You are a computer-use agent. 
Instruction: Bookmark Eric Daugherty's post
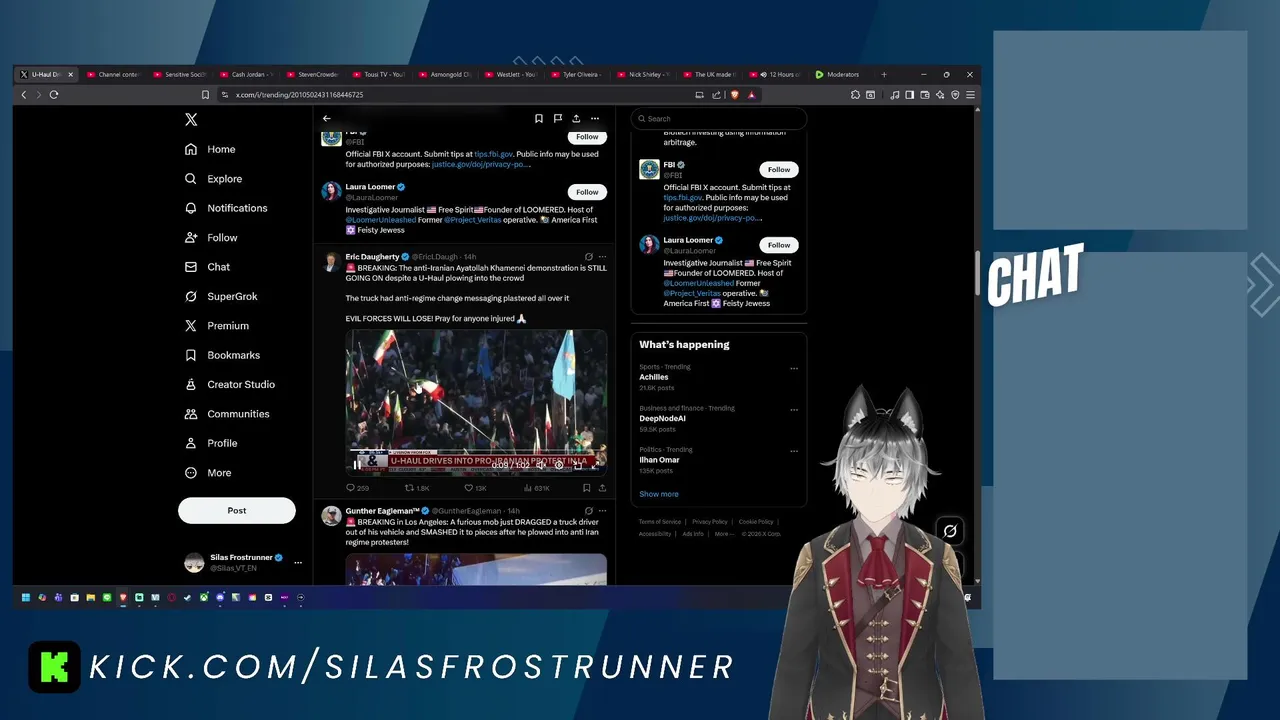click(x=586, y=488)
